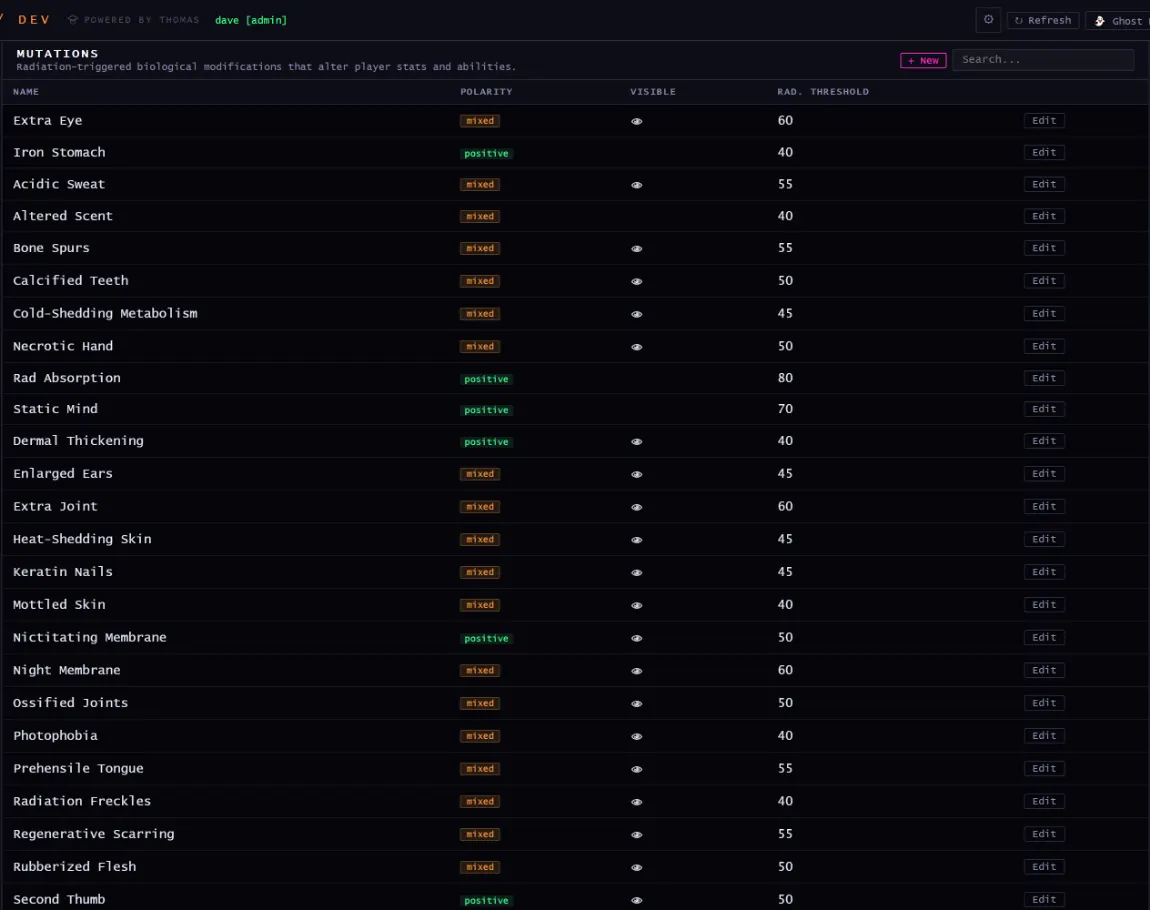Image resolution: width=1150 pixels, height=910 pixels.
Task: Sort by the VISIBLE column header
Action: pos(653,92)
